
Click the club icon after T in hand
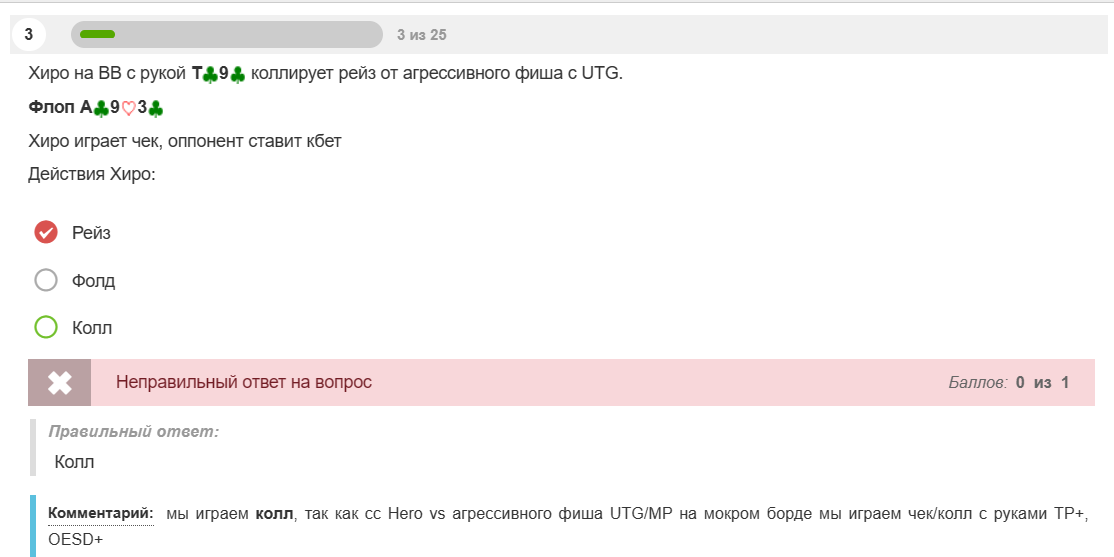pyautogui.click(x=210, y=74)
